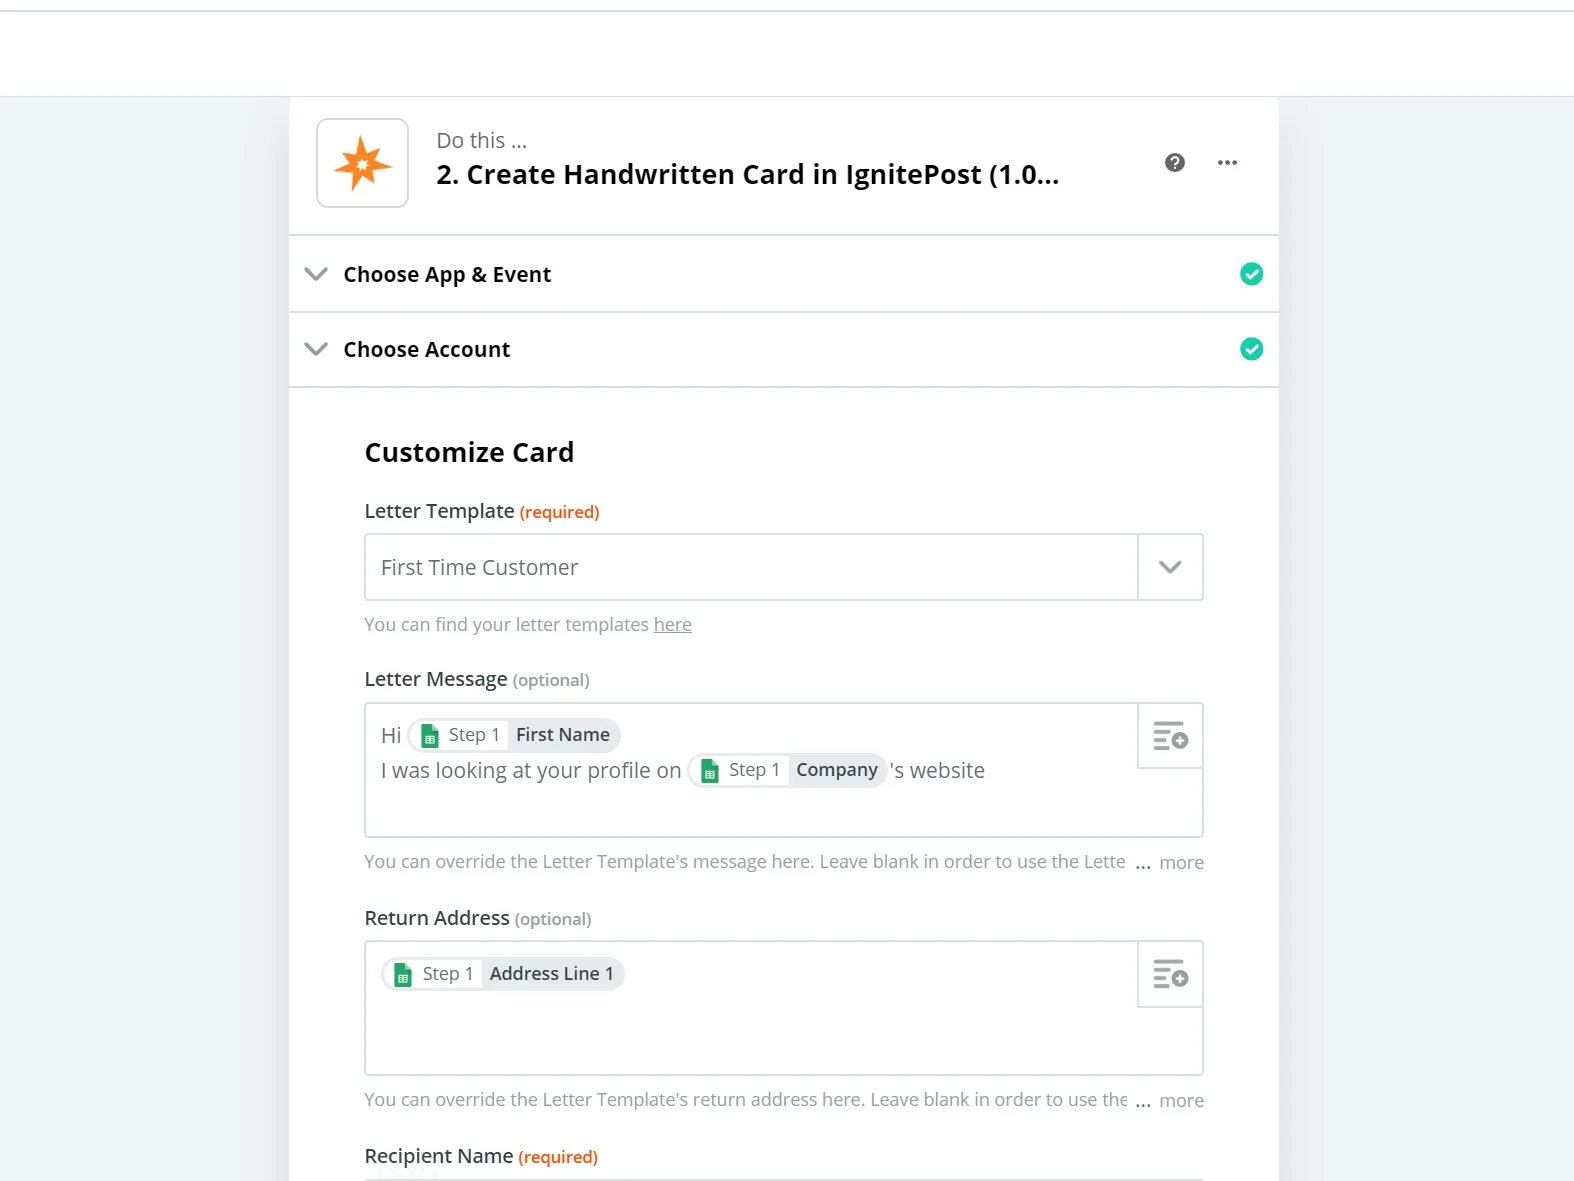The height and width of the screenshot is (1181, 1574).
Task: Click the IgnitePost star app icon
Action: tap(362, 163)
